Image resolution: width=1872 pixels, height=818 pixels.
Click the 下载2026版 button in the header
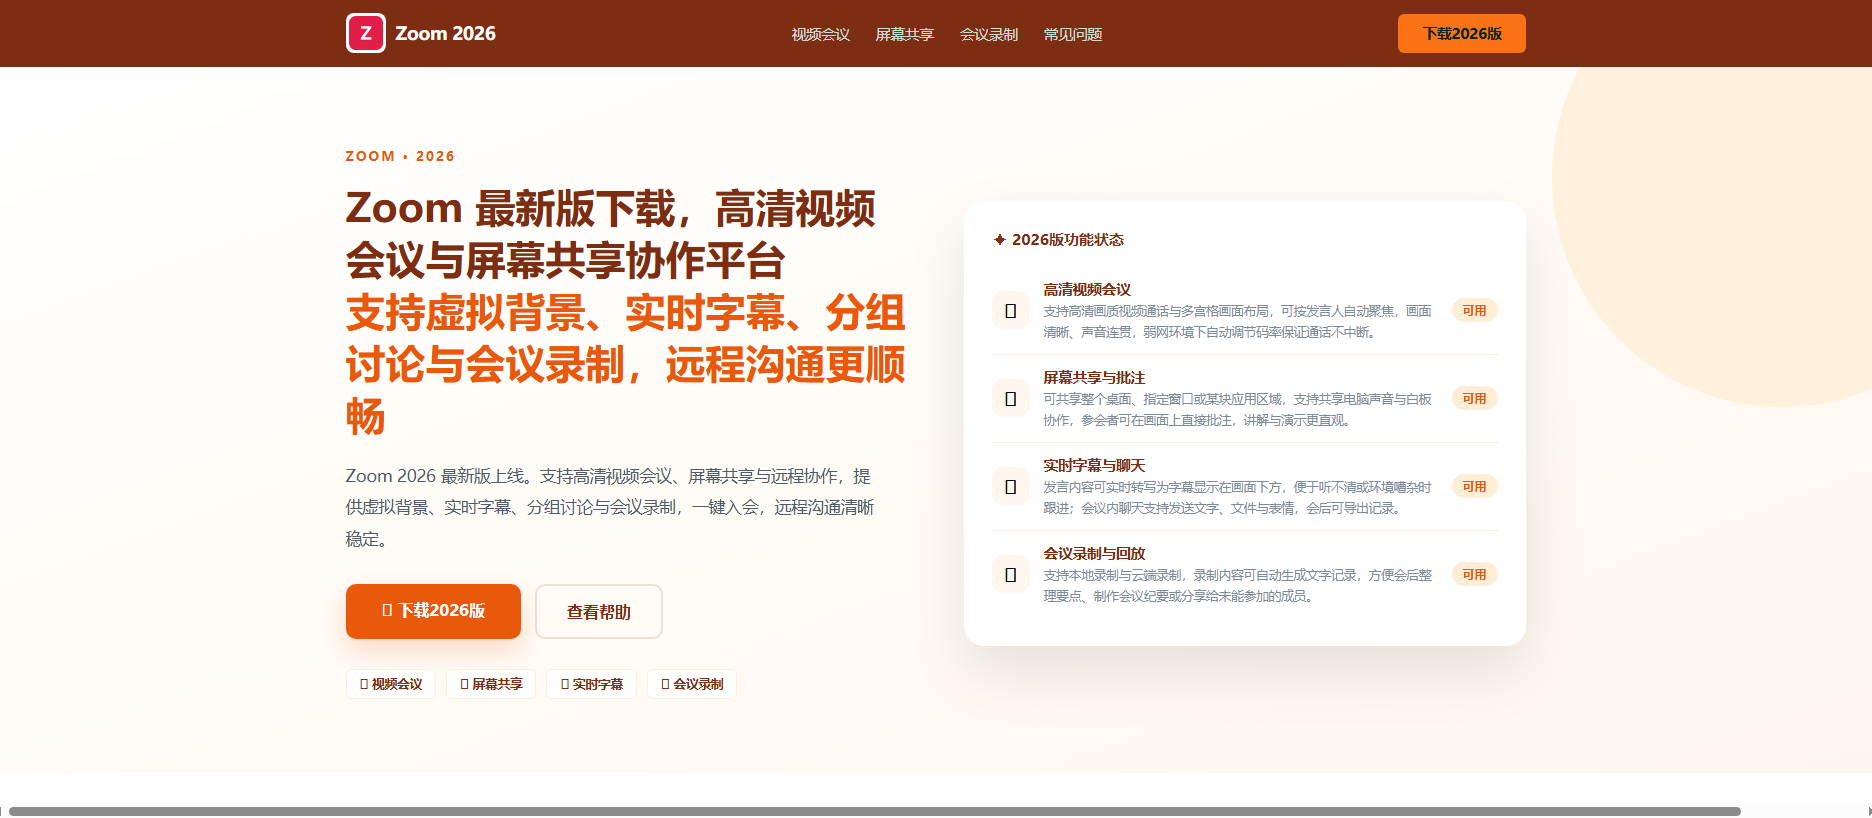point(1462,33)
